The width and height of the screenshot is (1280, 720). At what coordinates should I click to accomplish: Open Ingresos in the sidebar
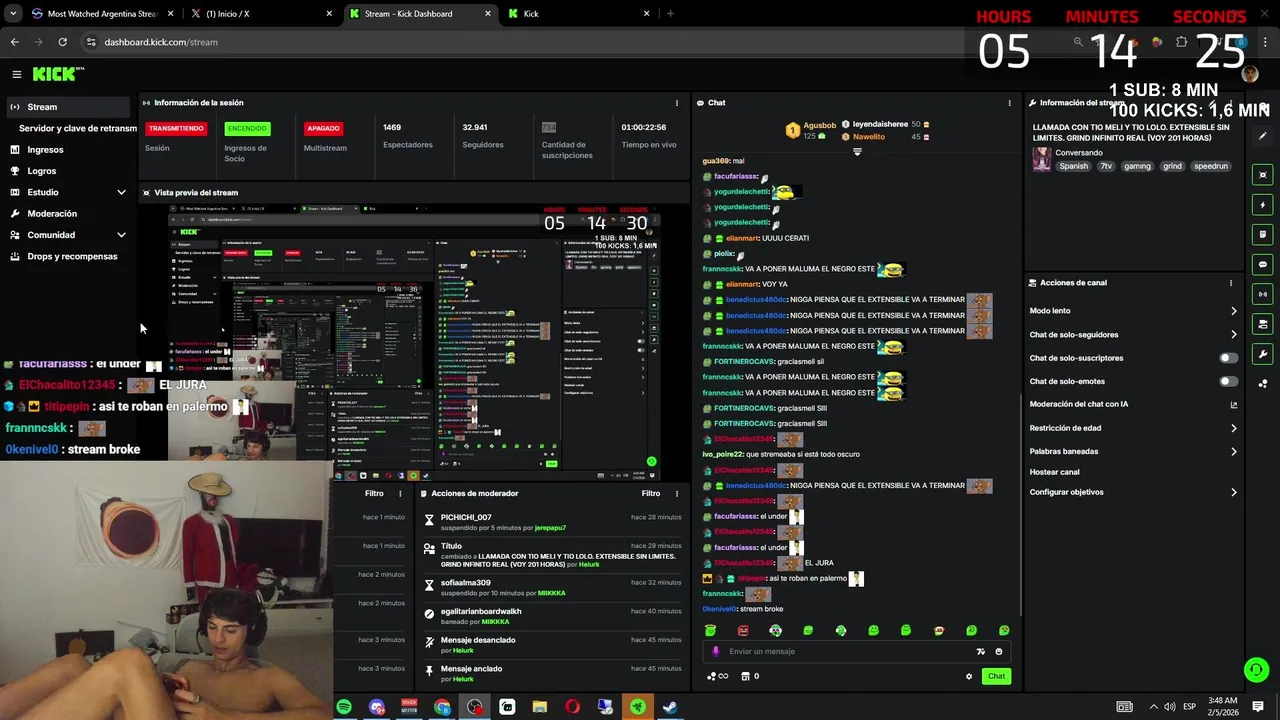click(45, 150)
